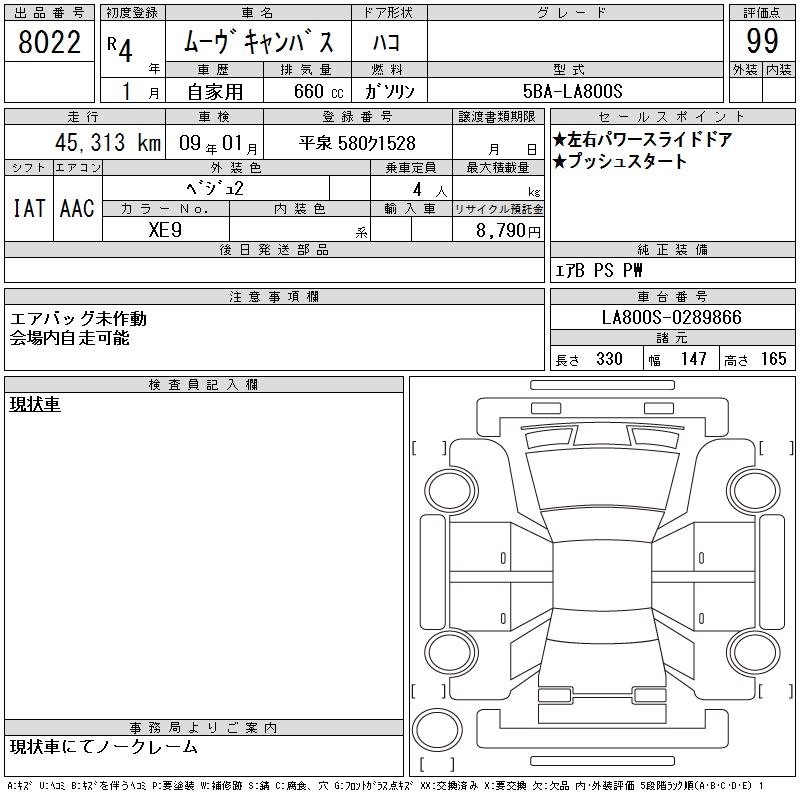Click the evaluation score 99
This screenshot has width=800, height=800.
762,42
